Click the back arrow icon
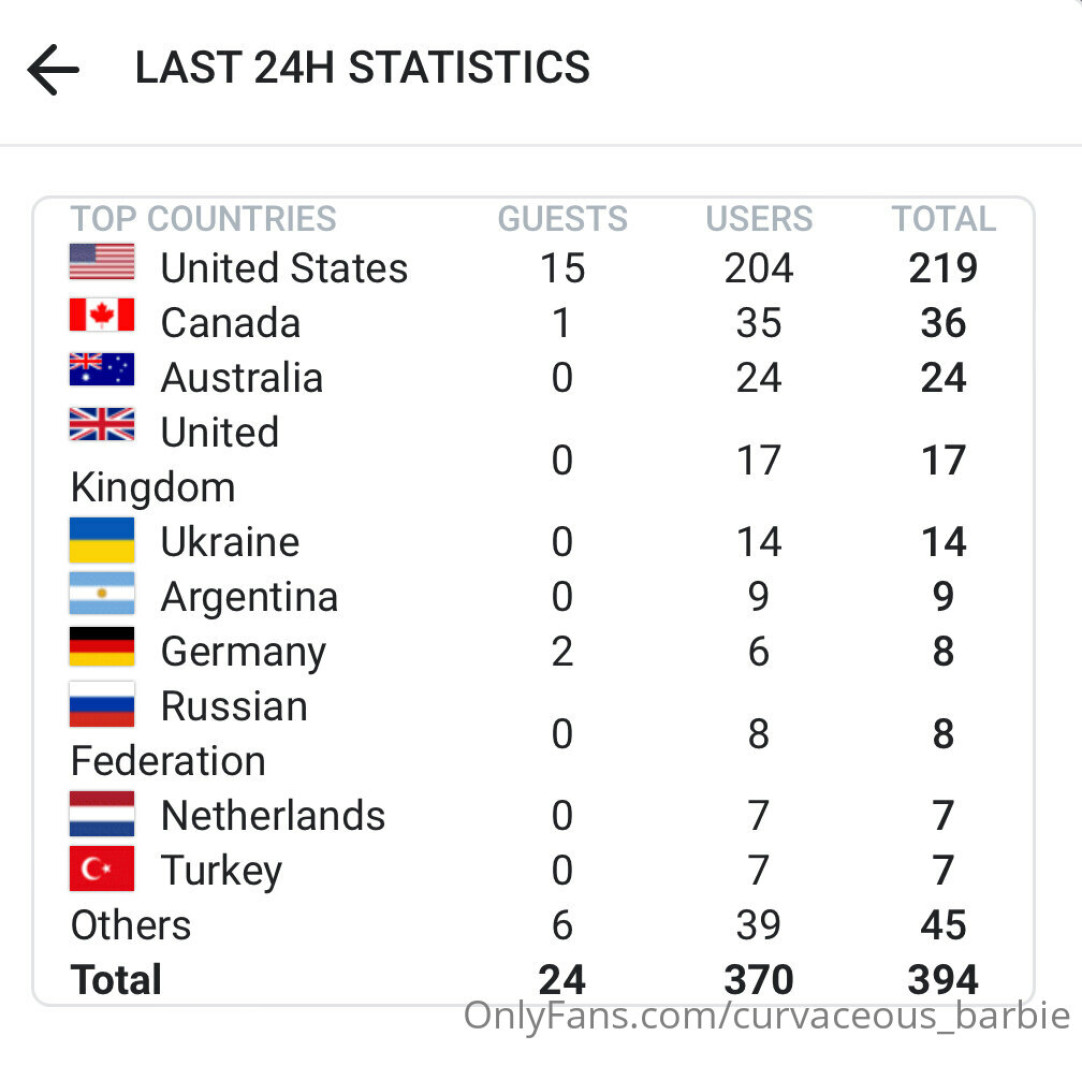 53,69
